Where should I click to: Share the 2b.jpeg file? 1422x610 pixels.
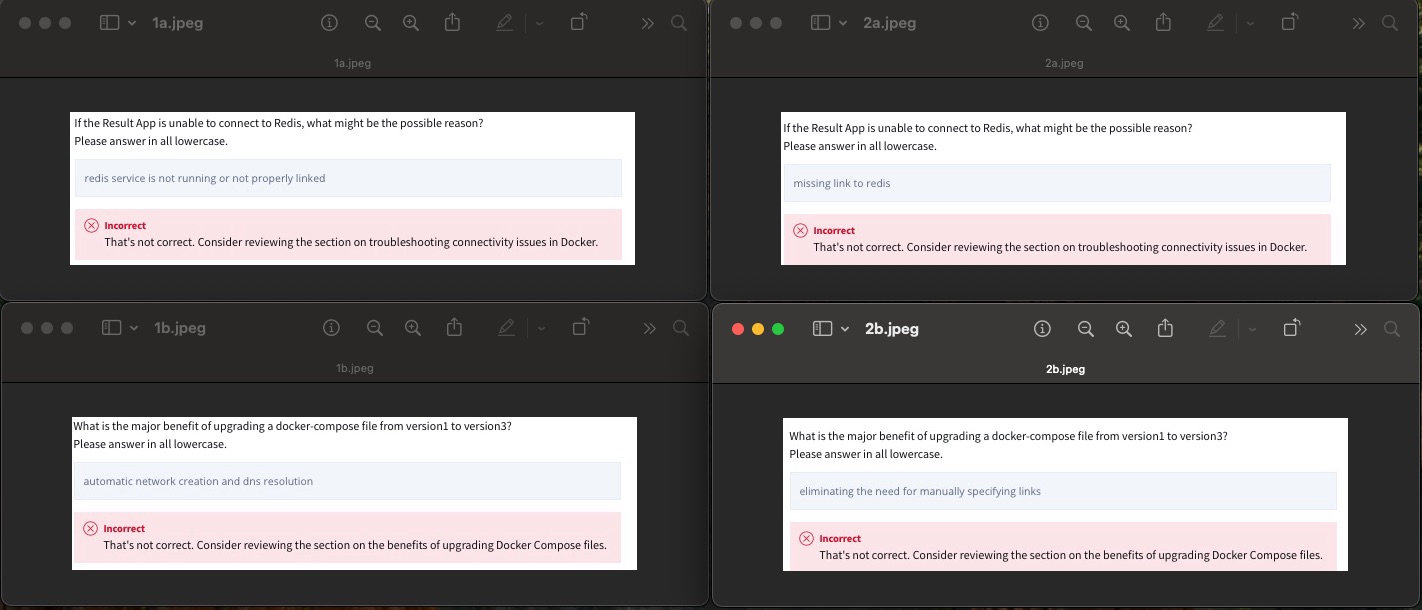point(1165,328)
